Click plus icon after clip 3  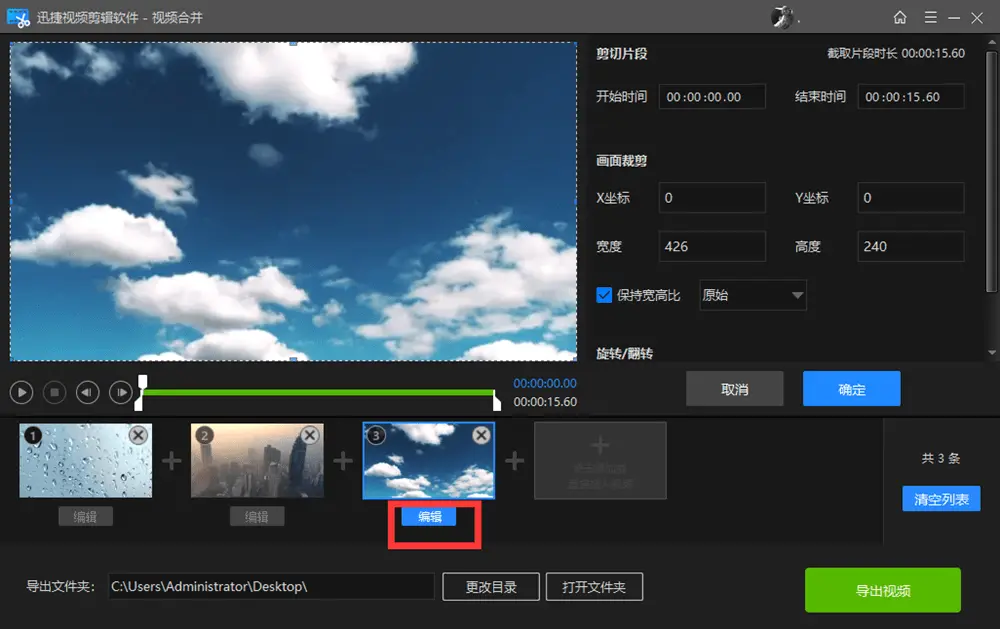coord(515,461)
